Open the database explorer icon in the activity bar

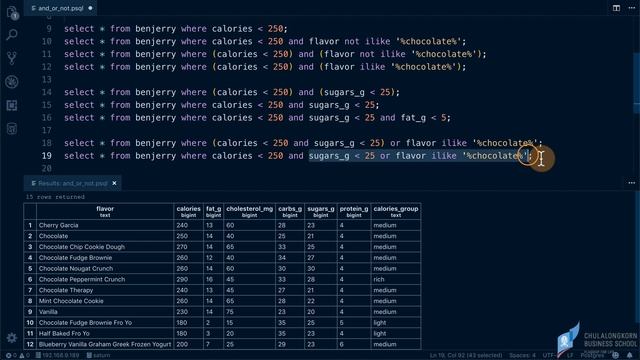click(12, 129)
